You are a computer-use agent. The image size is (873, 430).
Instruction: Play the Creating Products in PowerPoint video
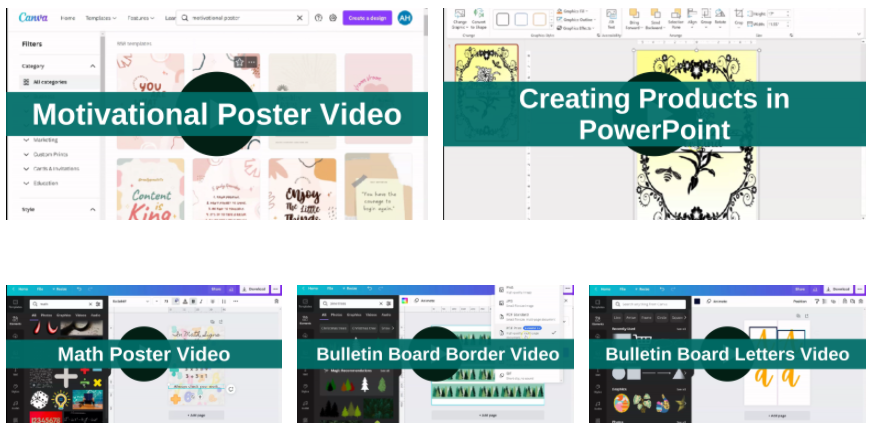click(x=654, y=114)
